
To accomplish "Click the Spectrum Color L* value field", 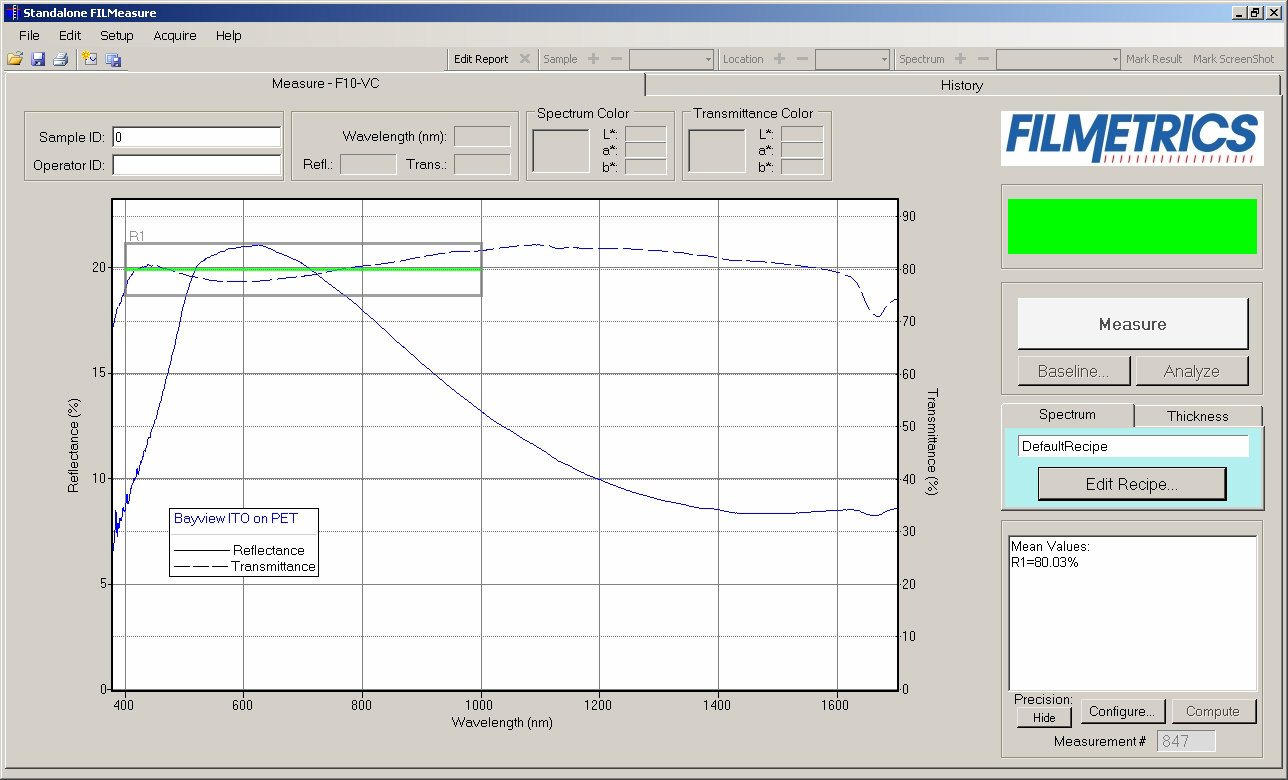I will (x=646, y=134).
